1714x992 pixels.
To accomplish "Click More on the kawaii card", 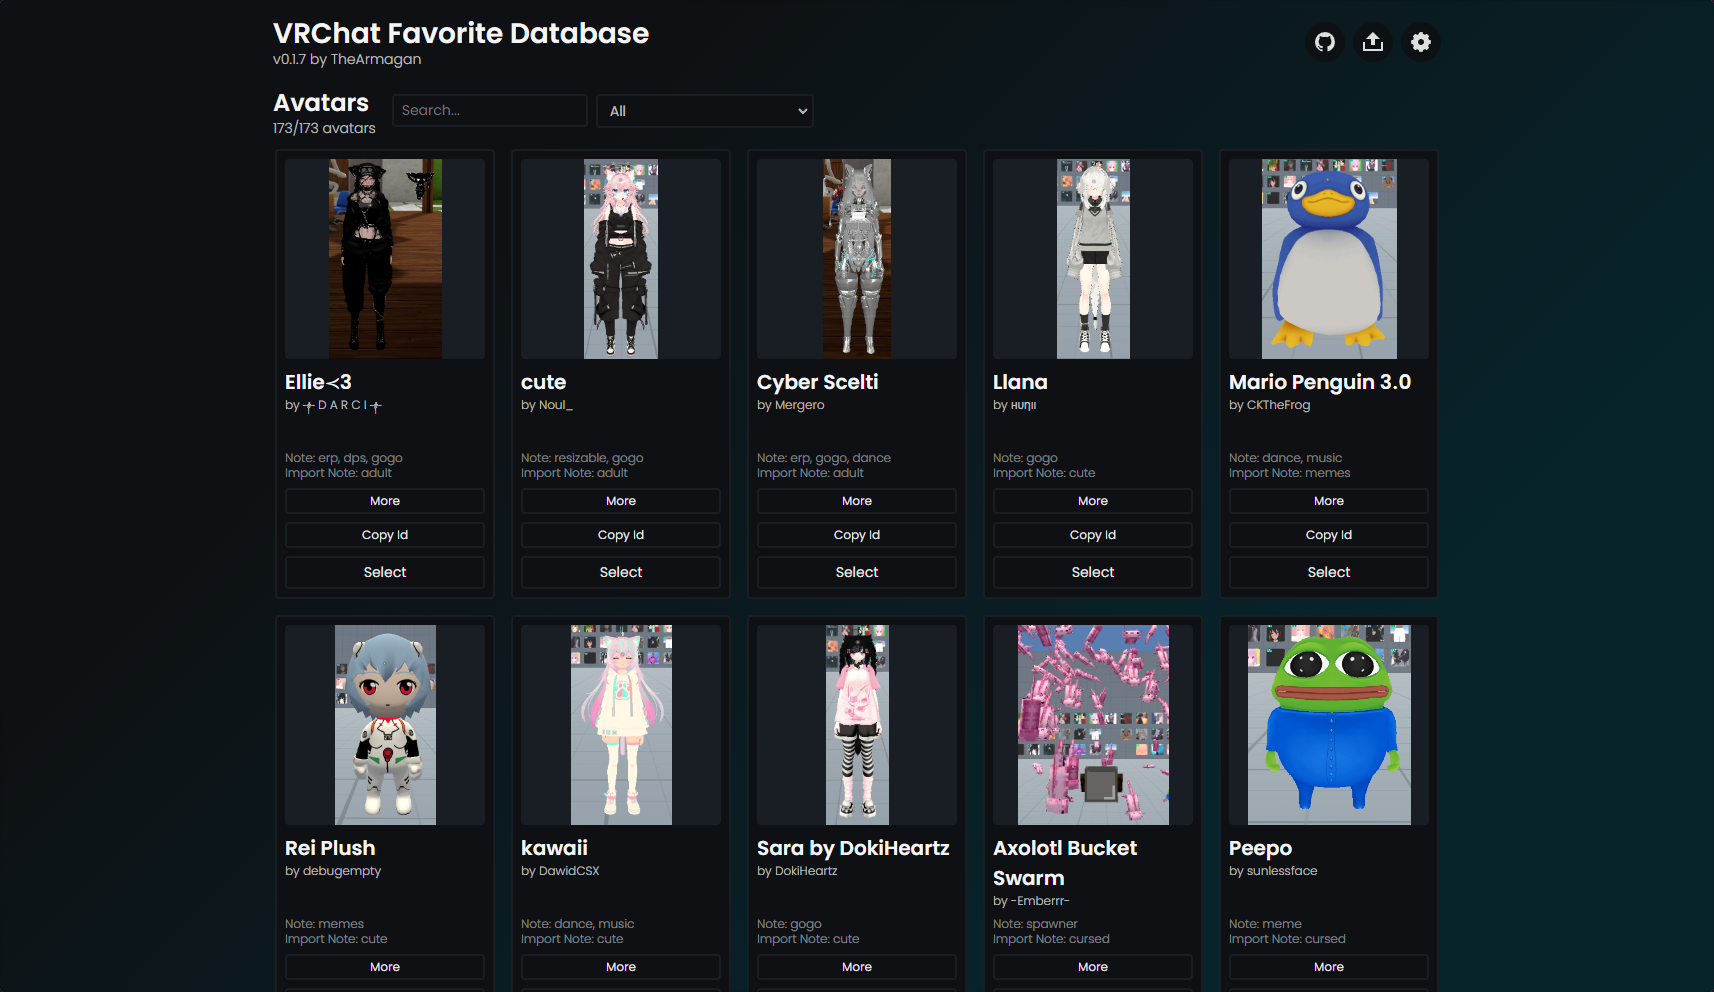I will pos(621,967).
